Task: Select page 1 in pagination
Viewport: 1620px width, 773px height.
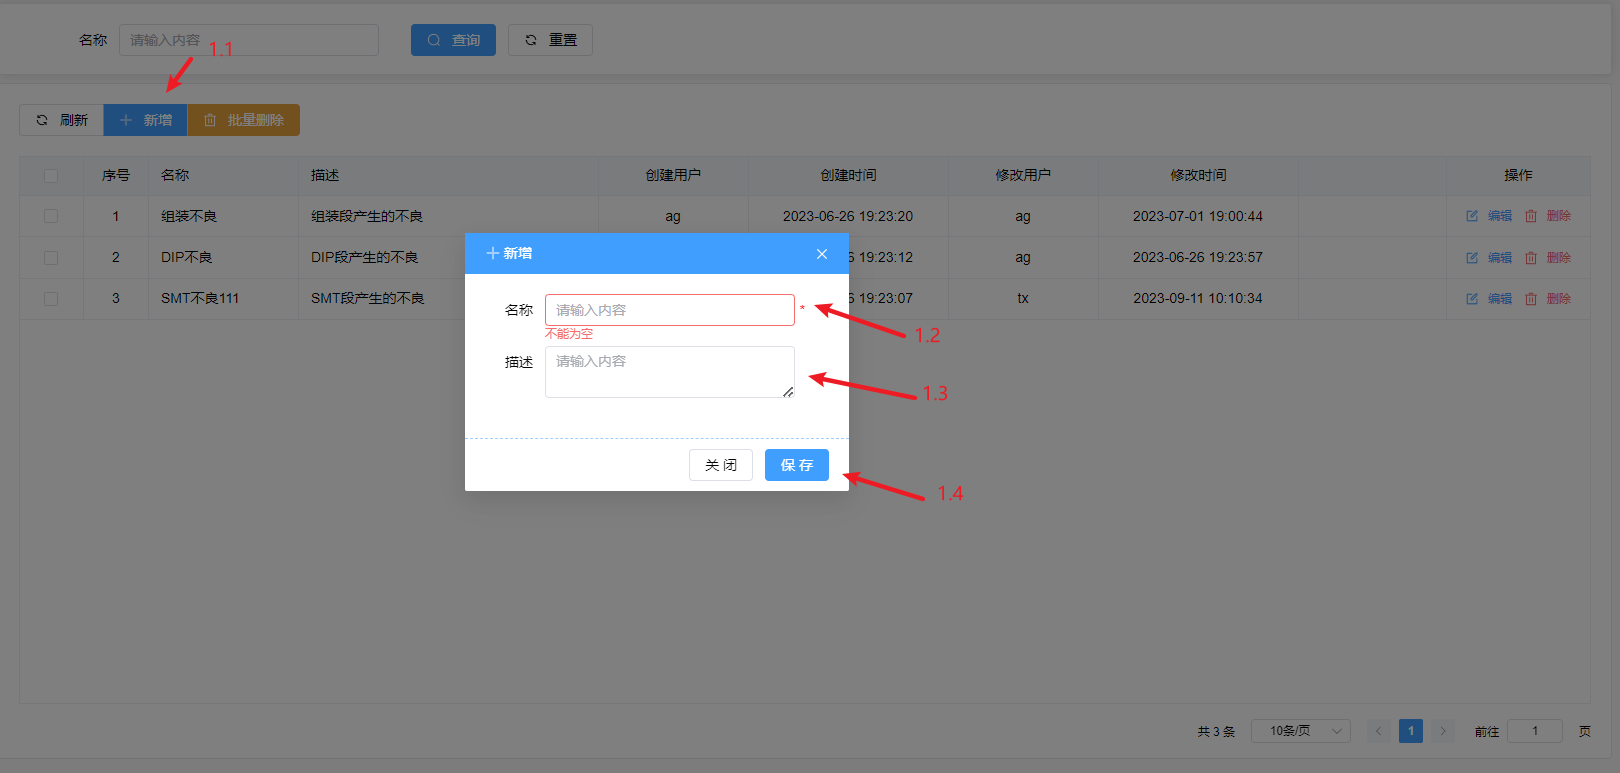Action: 1411,731
